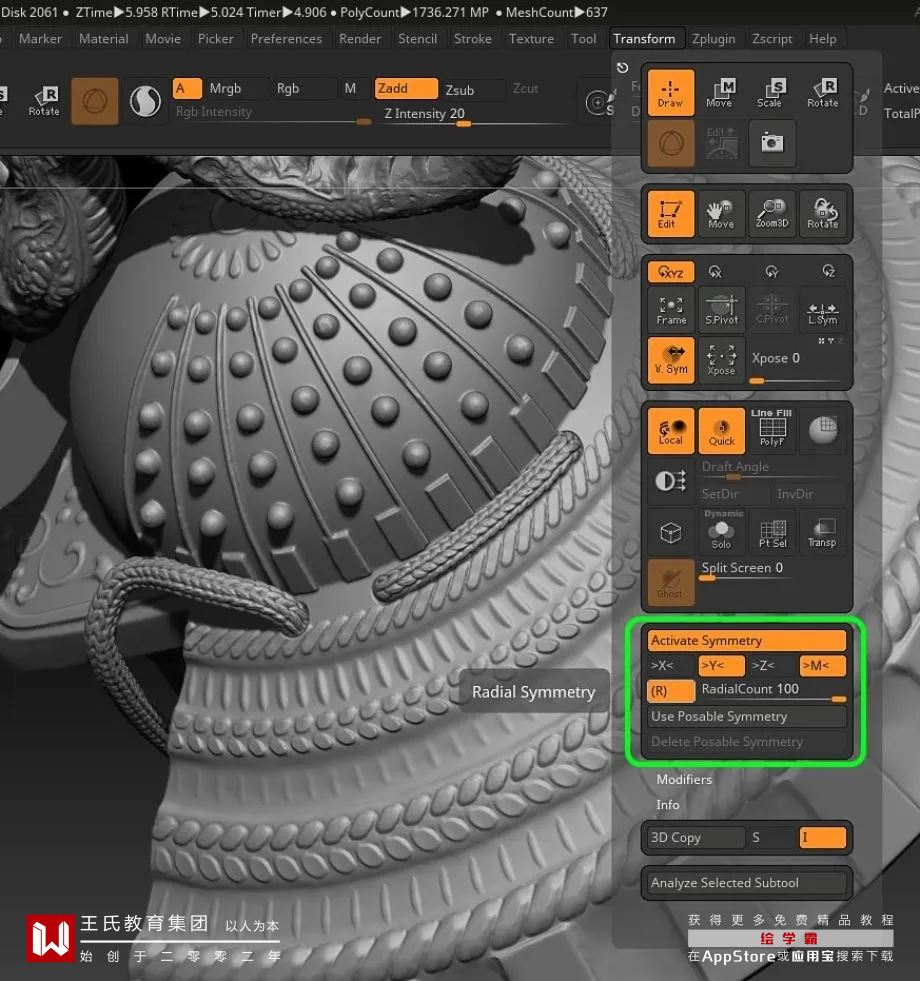Select the Move gizmo button beside Draw

(720, 93)
